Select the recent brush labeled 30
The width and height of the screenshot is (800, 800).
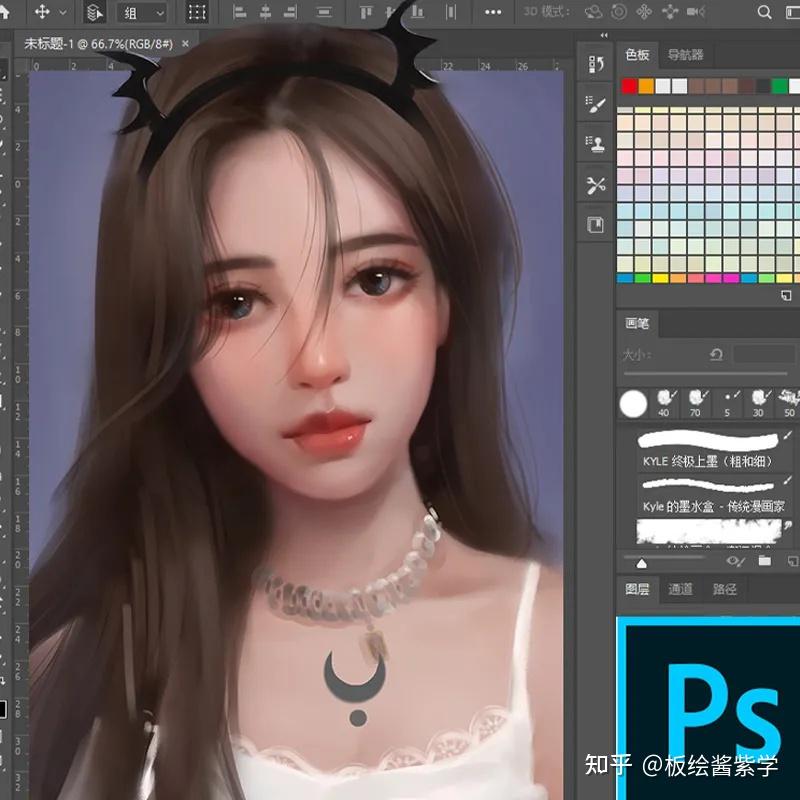click(760, 404)
